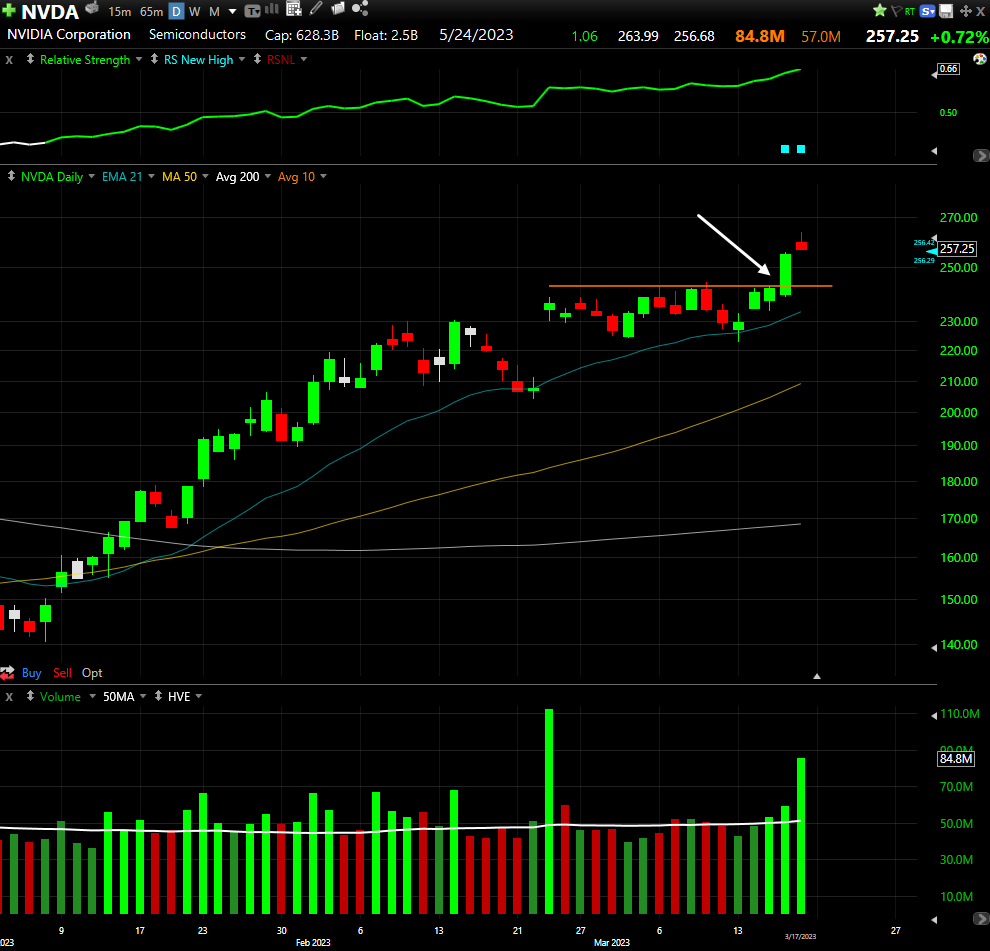Click the reorder arrows beside RSNL
The height and width of the screenshot is (951, 990).
click(257, 59)
